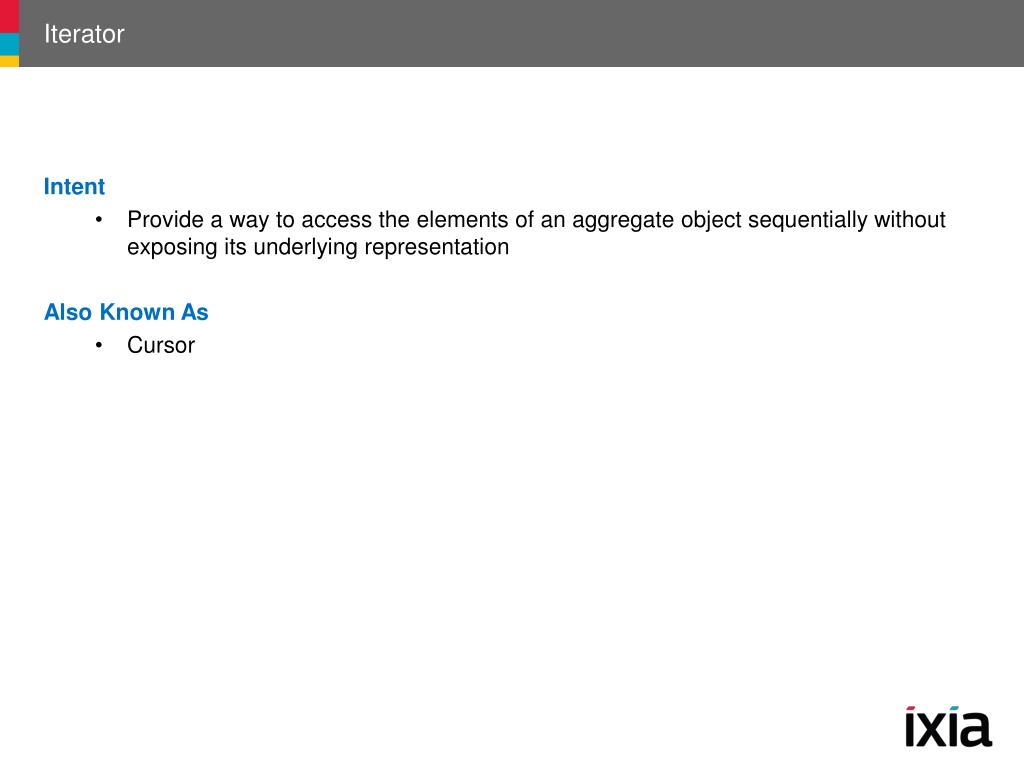Click the Also Known As heading
Viewport: 1024px width, 768px height.
pyautogui.click(x=126, y=312)
